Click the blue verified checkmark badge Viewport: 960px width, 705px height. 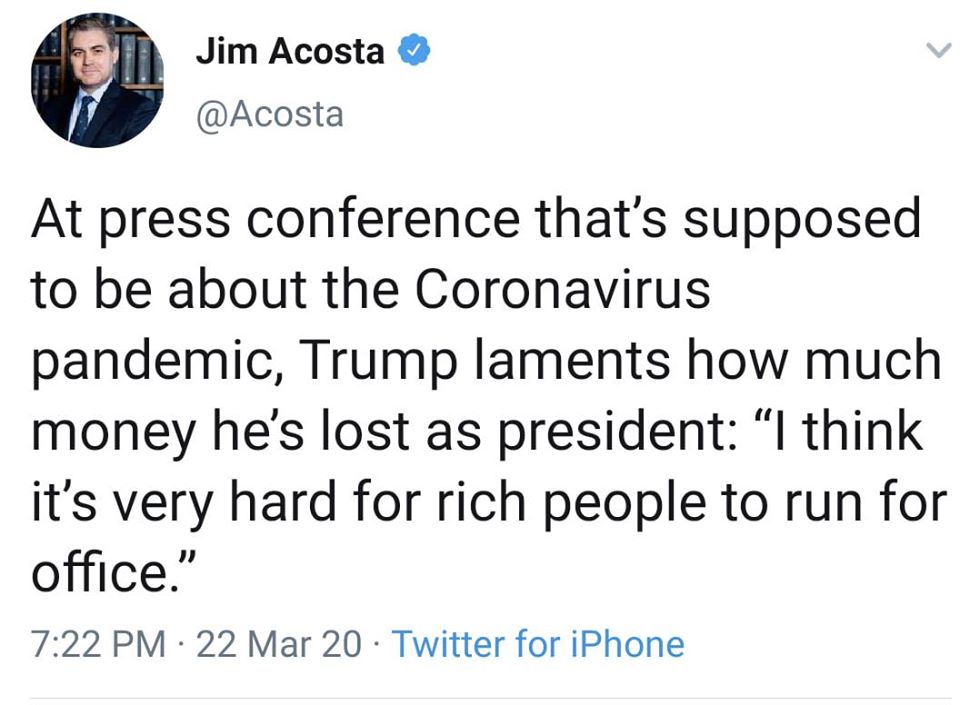(415, 51)
